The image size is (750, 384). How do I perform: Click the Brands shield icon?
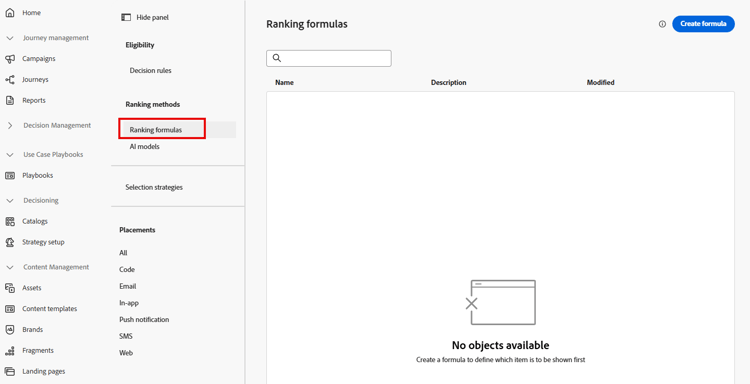coord(10,329)
